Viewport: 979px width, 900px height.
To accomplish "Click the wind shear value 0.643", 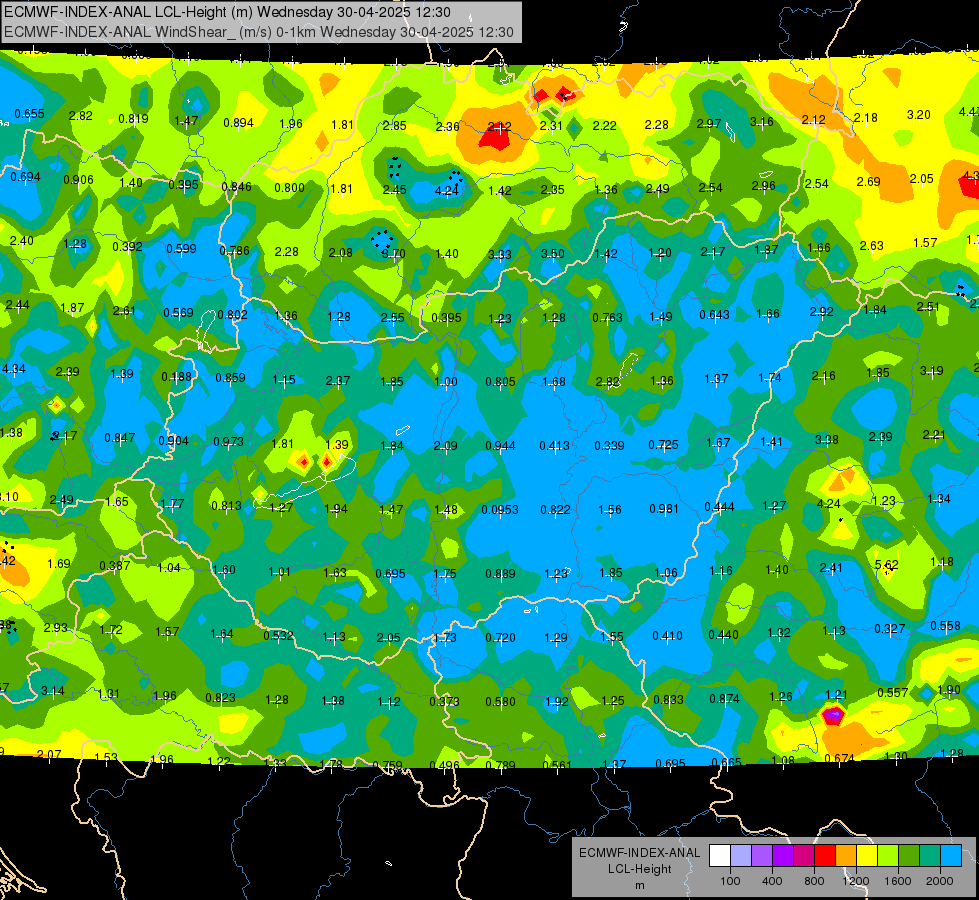I will tap(714, 314).
